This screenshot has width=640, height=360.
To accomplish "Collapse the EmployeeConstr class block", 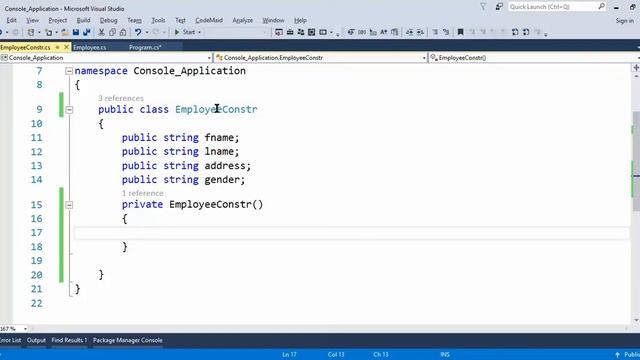I will coord(69,110).
